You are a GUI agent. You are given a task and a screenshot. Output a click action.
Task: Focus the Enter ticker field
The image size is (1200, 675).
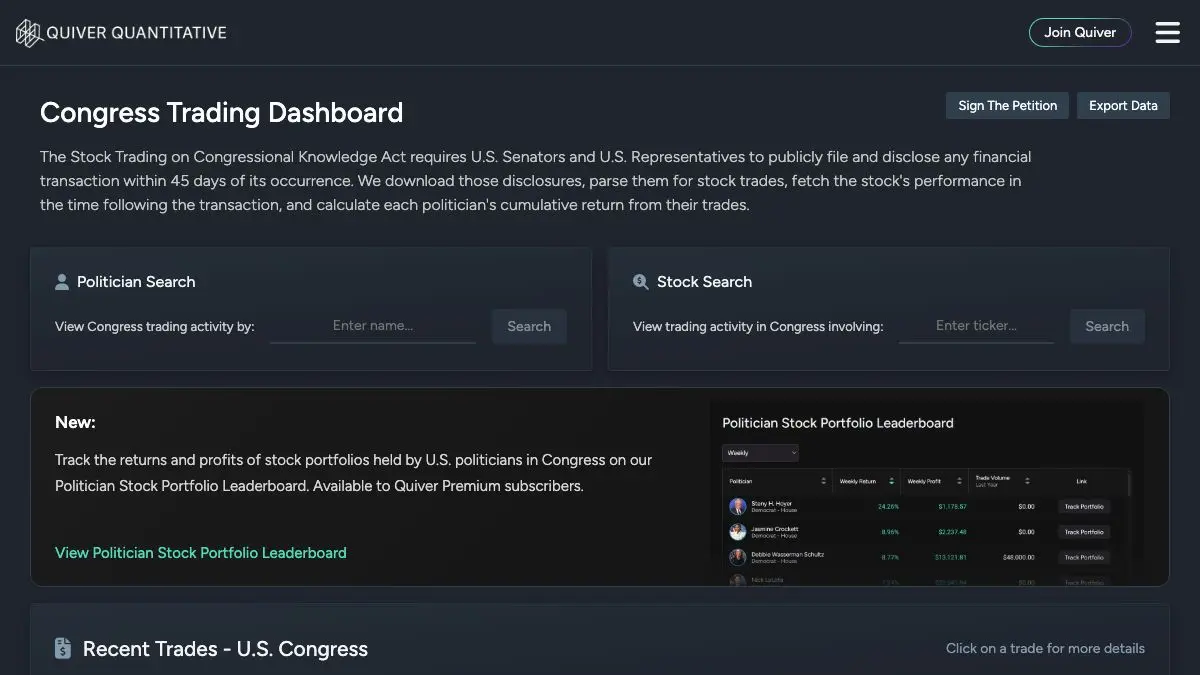(976, 326)
